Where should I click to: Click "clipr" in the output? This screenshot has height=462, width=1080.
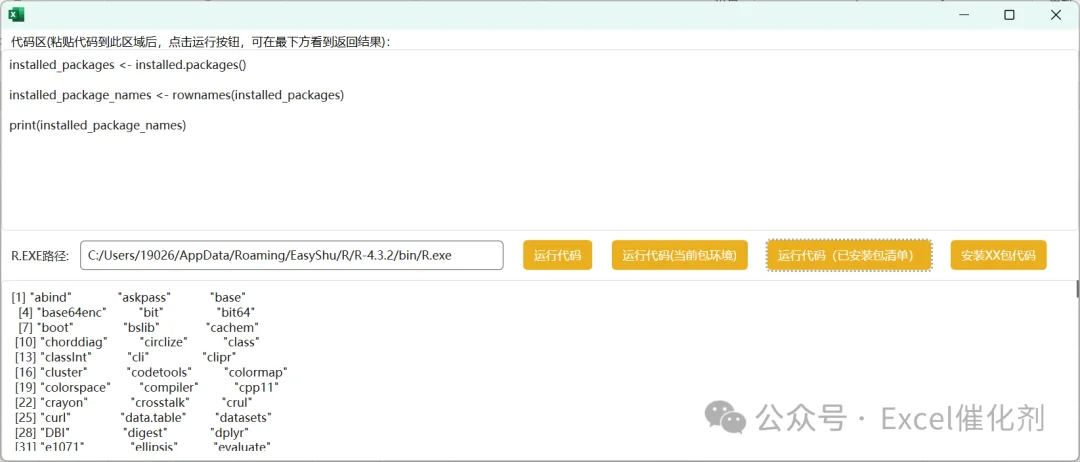[x=220, y=357]
